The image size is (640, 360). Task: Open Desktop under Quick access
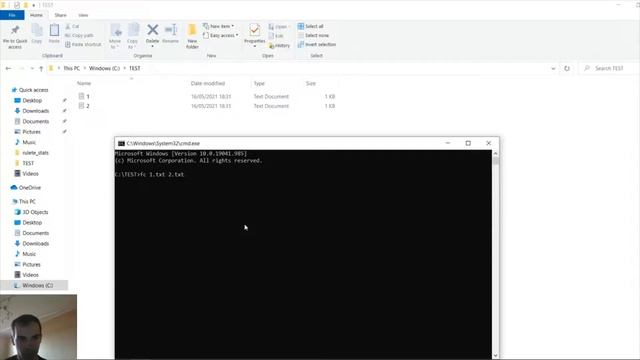point(32,100)
